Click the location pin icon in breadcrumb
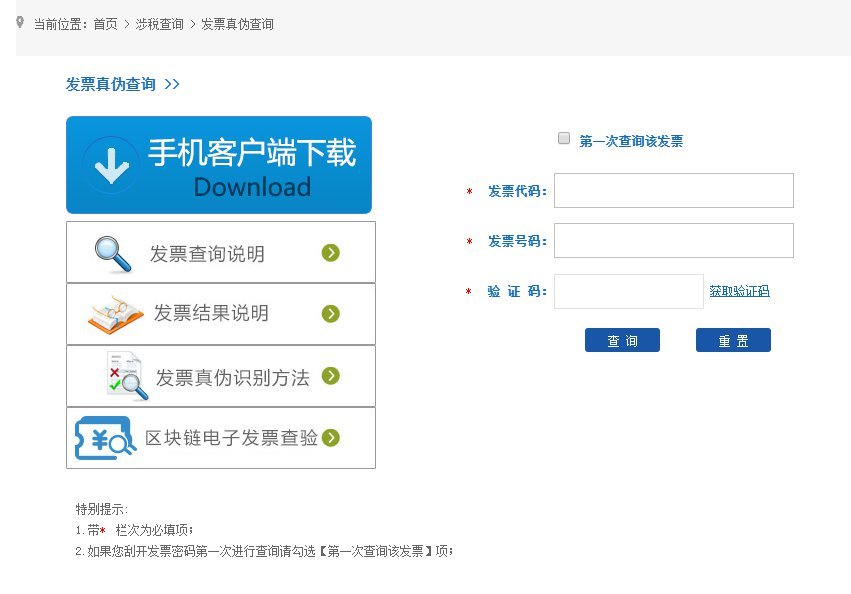The width and height of the screenshot is (851, 594). [x=20, y=22]
